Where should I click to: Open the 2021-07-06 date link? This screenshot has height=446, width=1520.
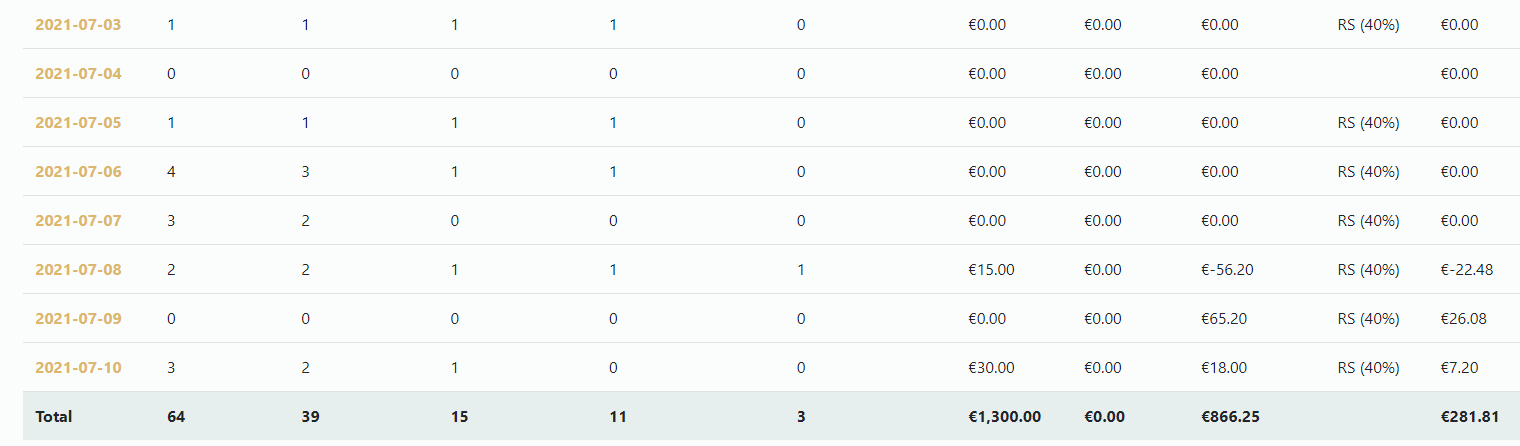coord(78,171)
